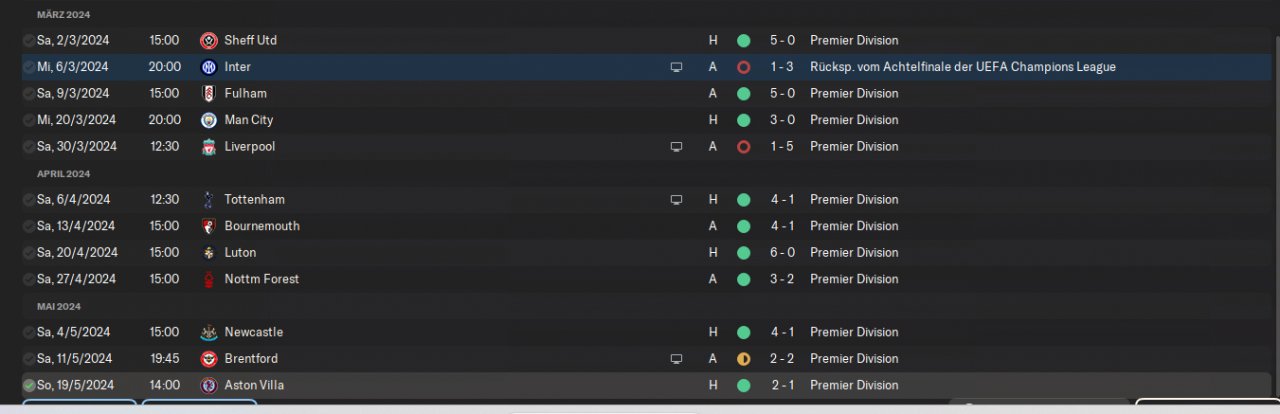Click the Man City club badge
Screen dimensions: 1280x414
point(208,120)
